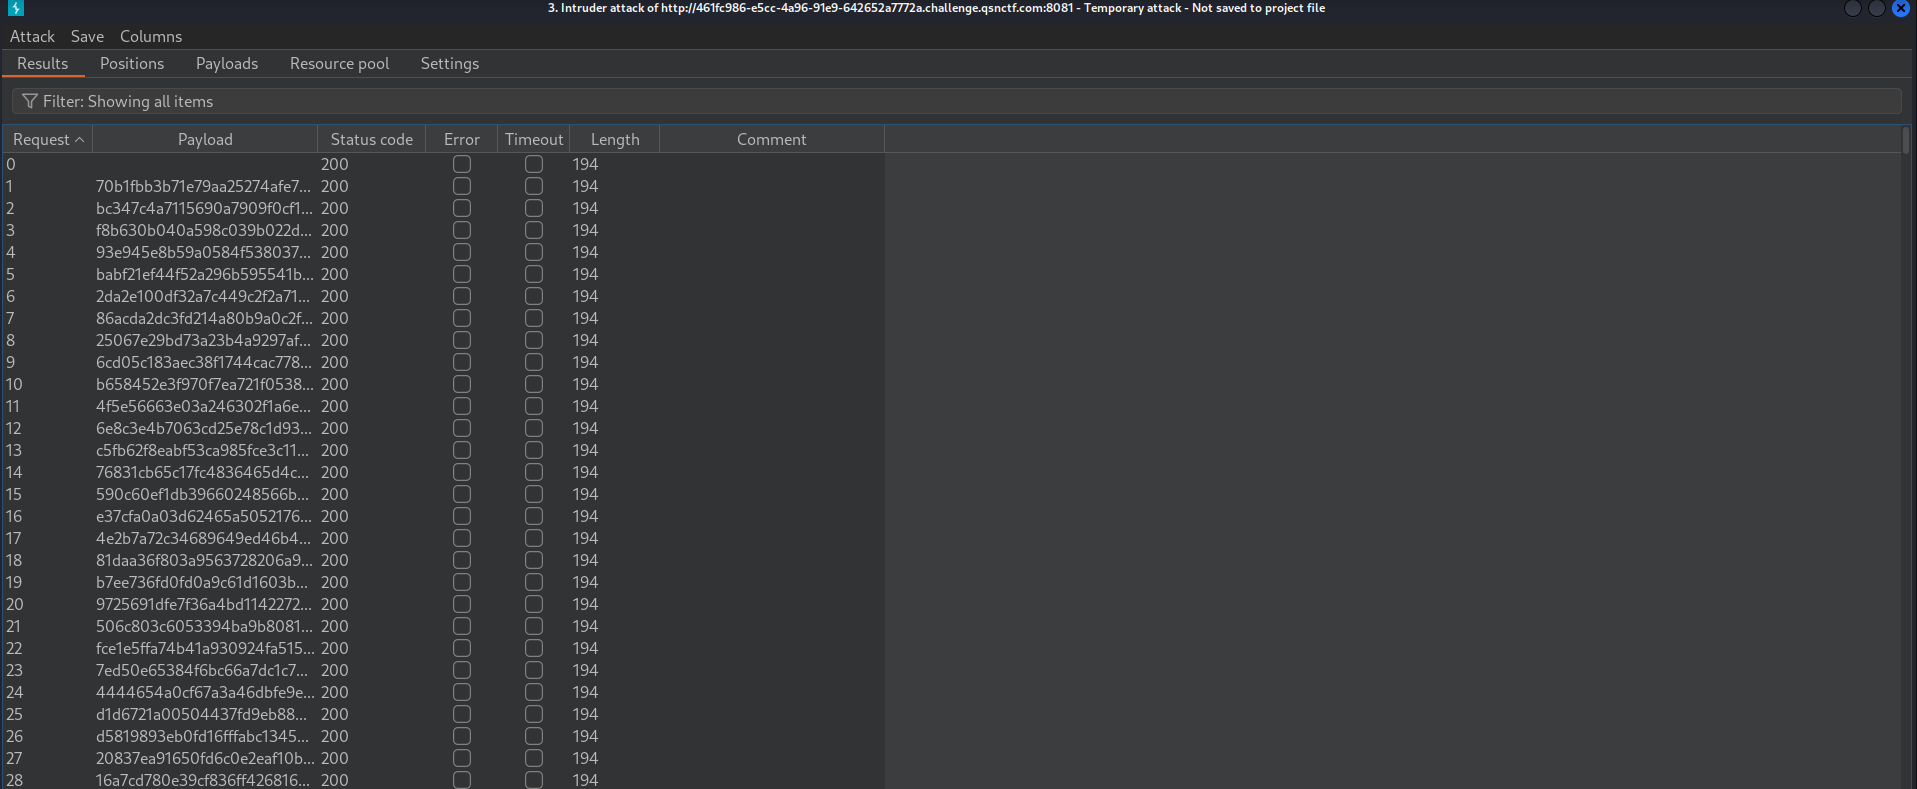Select payload 4f5e56663e03a246302f1a6e...
1917x789 pixels.
204,406
